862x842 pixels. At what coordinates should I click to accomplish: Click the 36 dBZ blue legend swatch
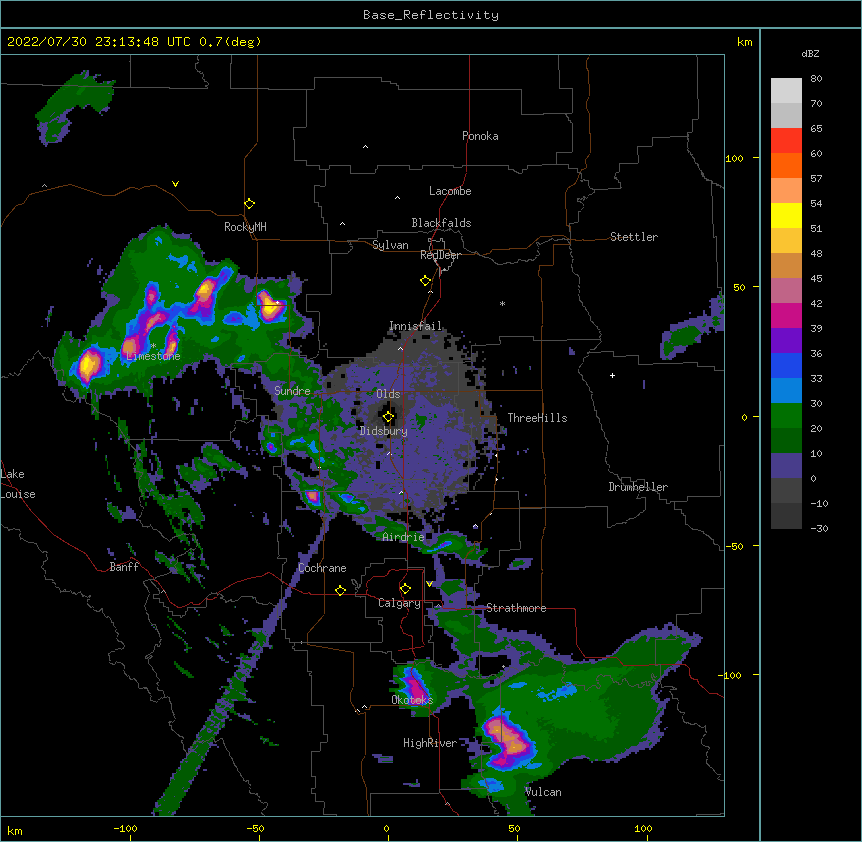[x=786, y=365]
